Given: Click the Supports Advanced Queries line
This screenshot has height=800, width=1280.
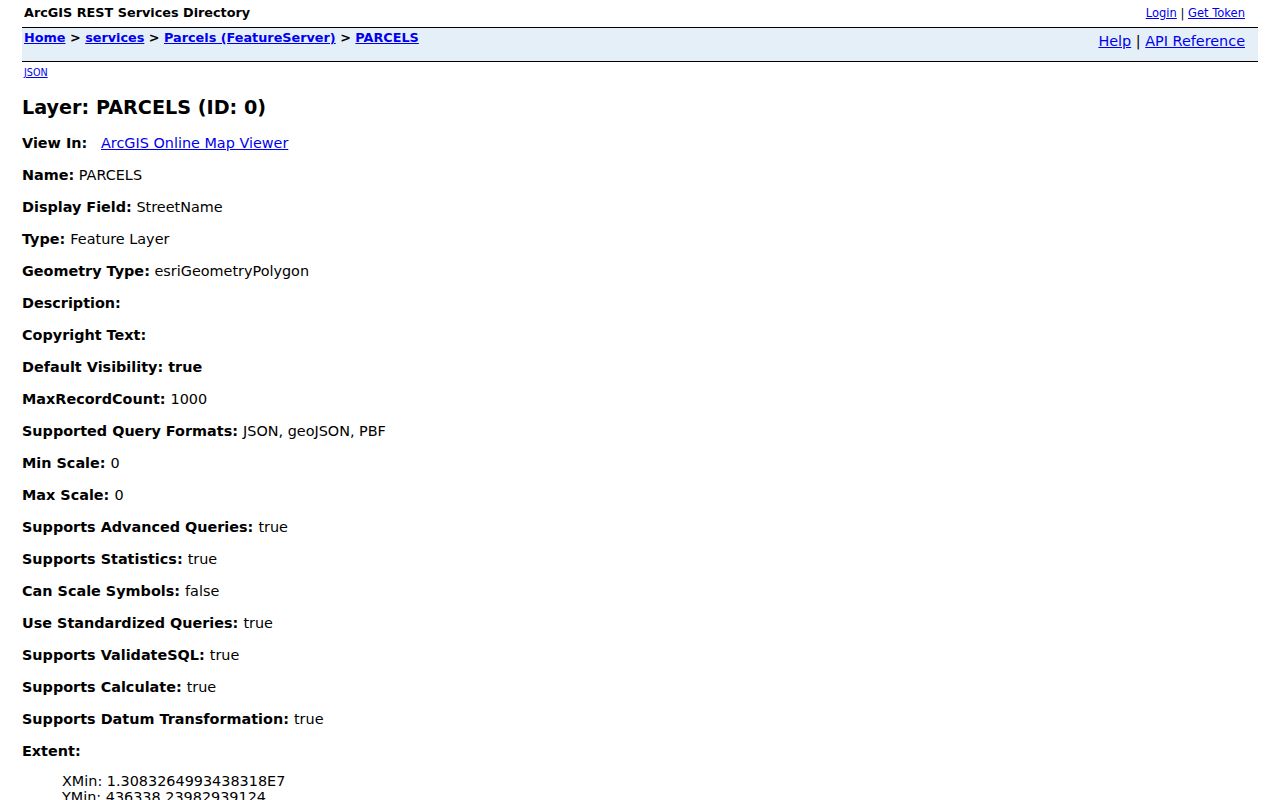Looking at the screenshot, I should (155, 527).
